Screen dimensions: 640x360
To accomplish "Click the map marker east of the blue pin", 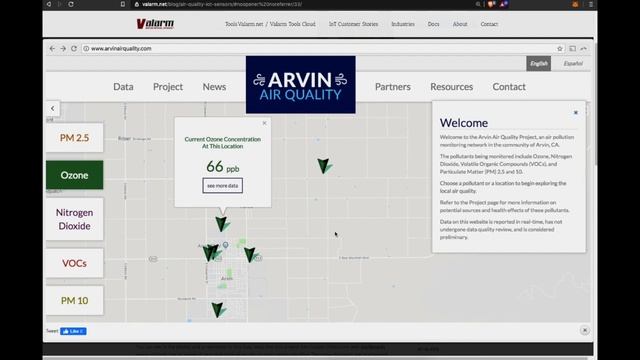I will pyautogui.click(x=250, y=255).
